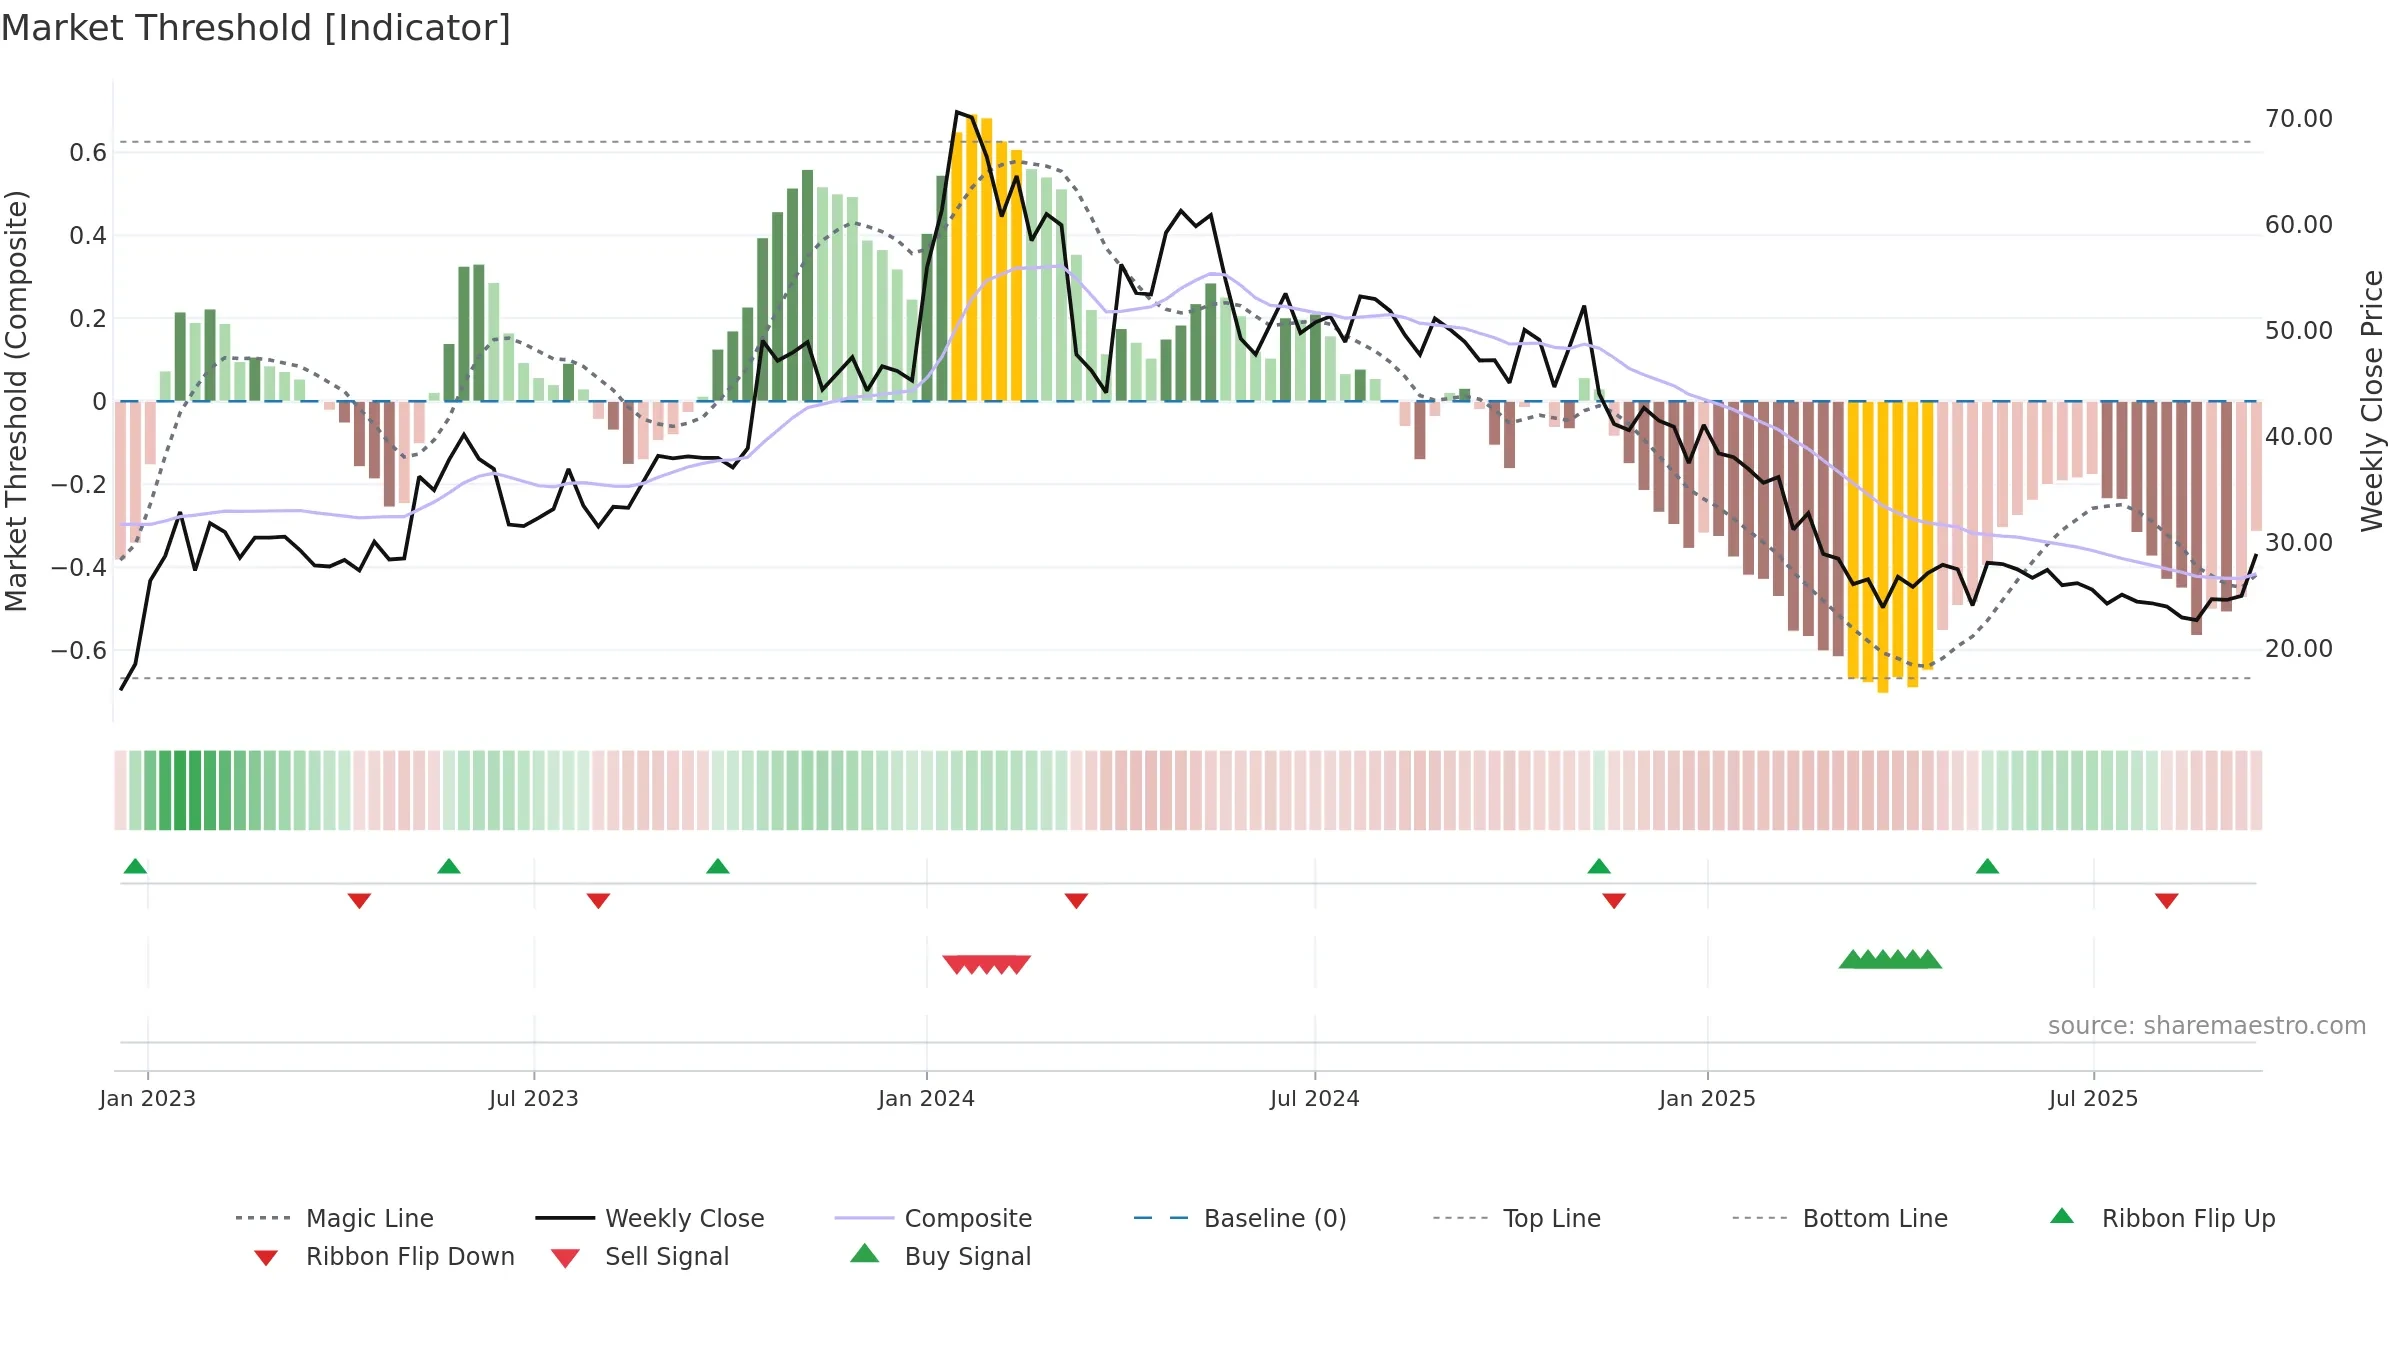Toggle the Magic Line legend entry
Screen dimensions: 2400x1350
point(334,1218)
